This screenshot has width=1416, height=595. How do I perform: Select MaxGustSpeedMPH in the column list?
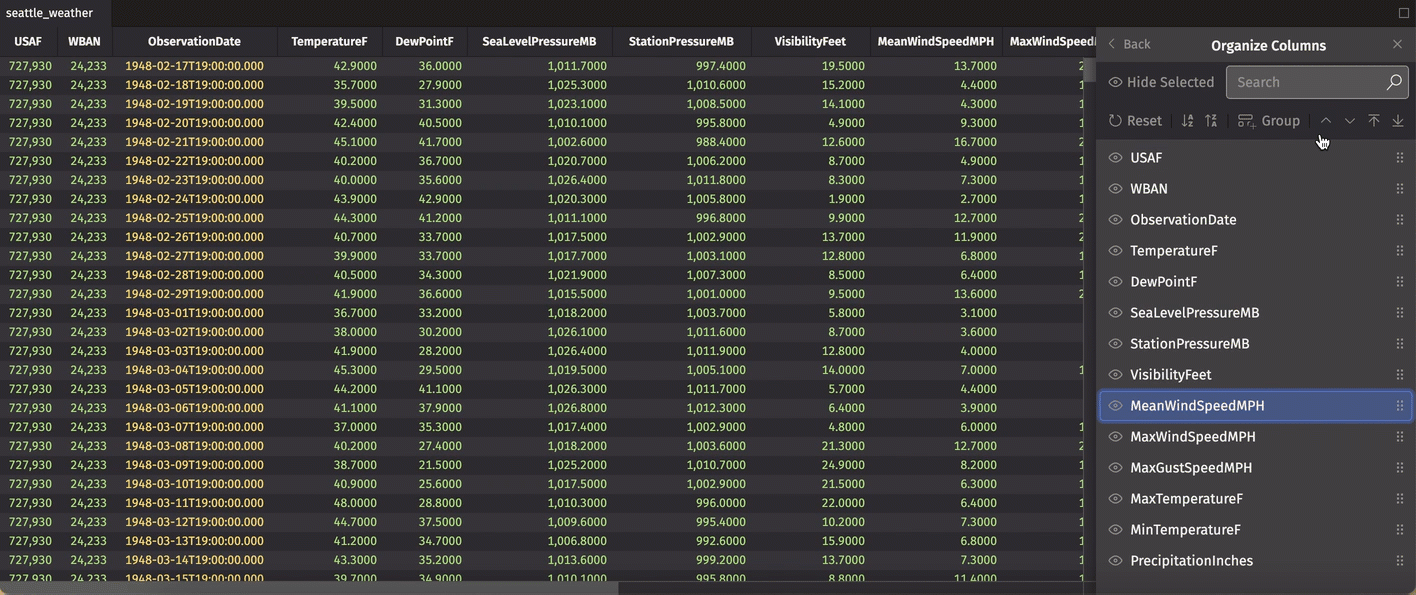click(1190, 468)
